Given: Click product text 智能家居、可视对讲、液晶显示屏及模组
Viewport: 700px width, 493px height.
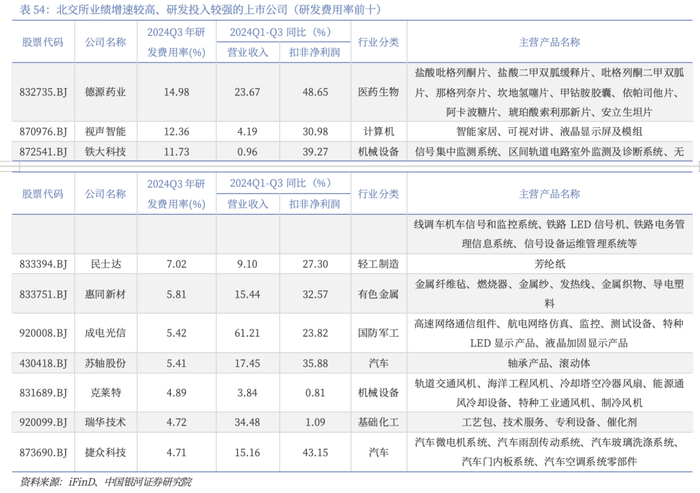Looking at the screenshot, I should (x=549, y=132).
